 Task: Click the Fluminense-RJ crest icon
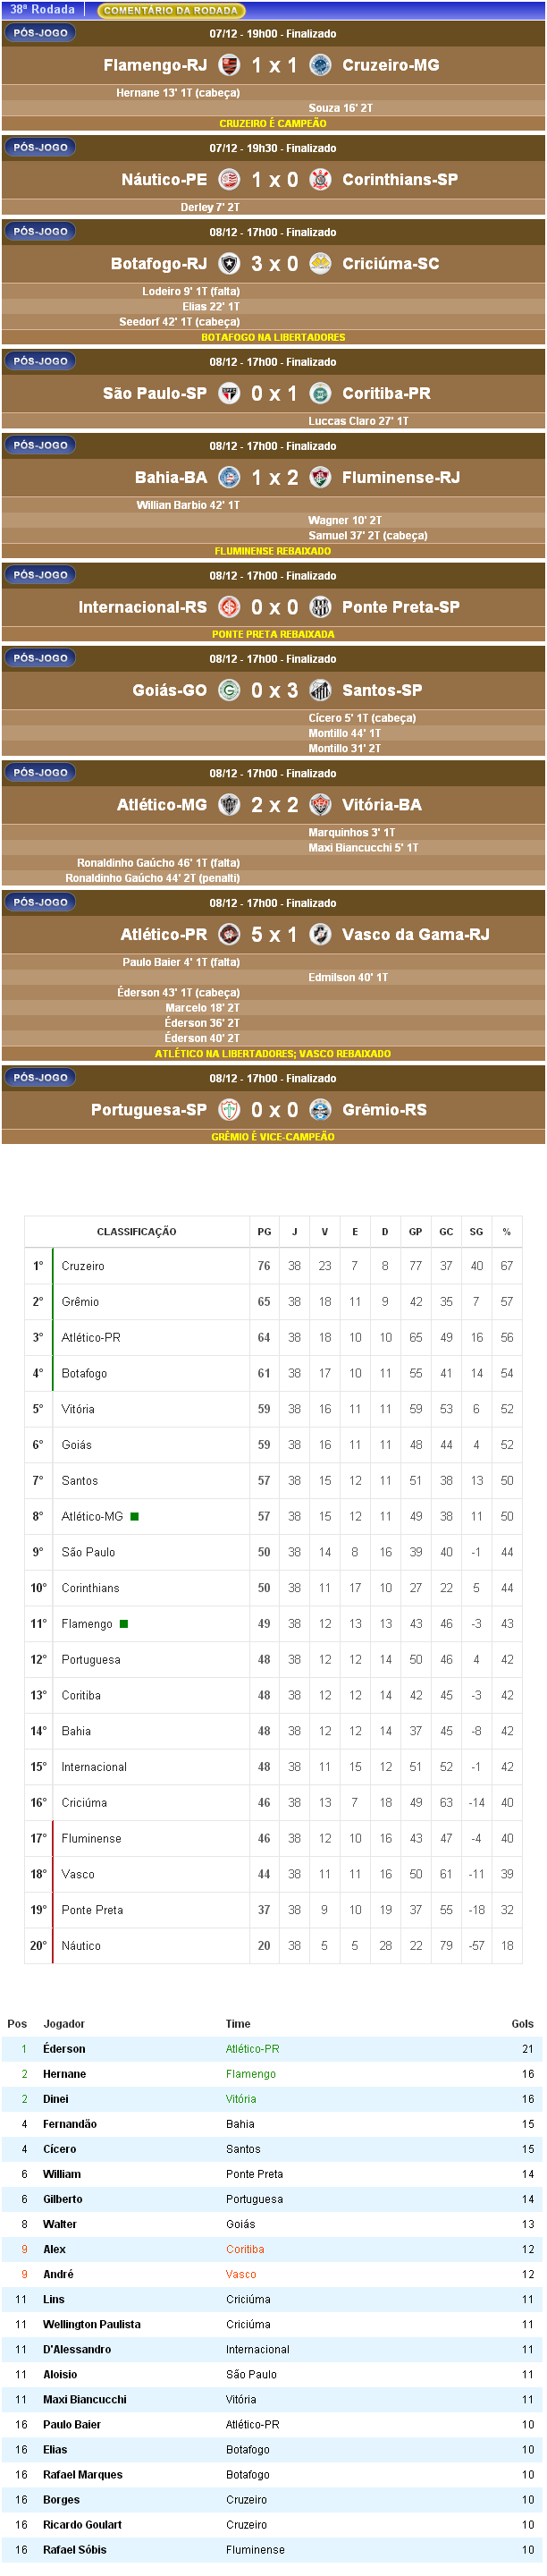pos(320,478)
